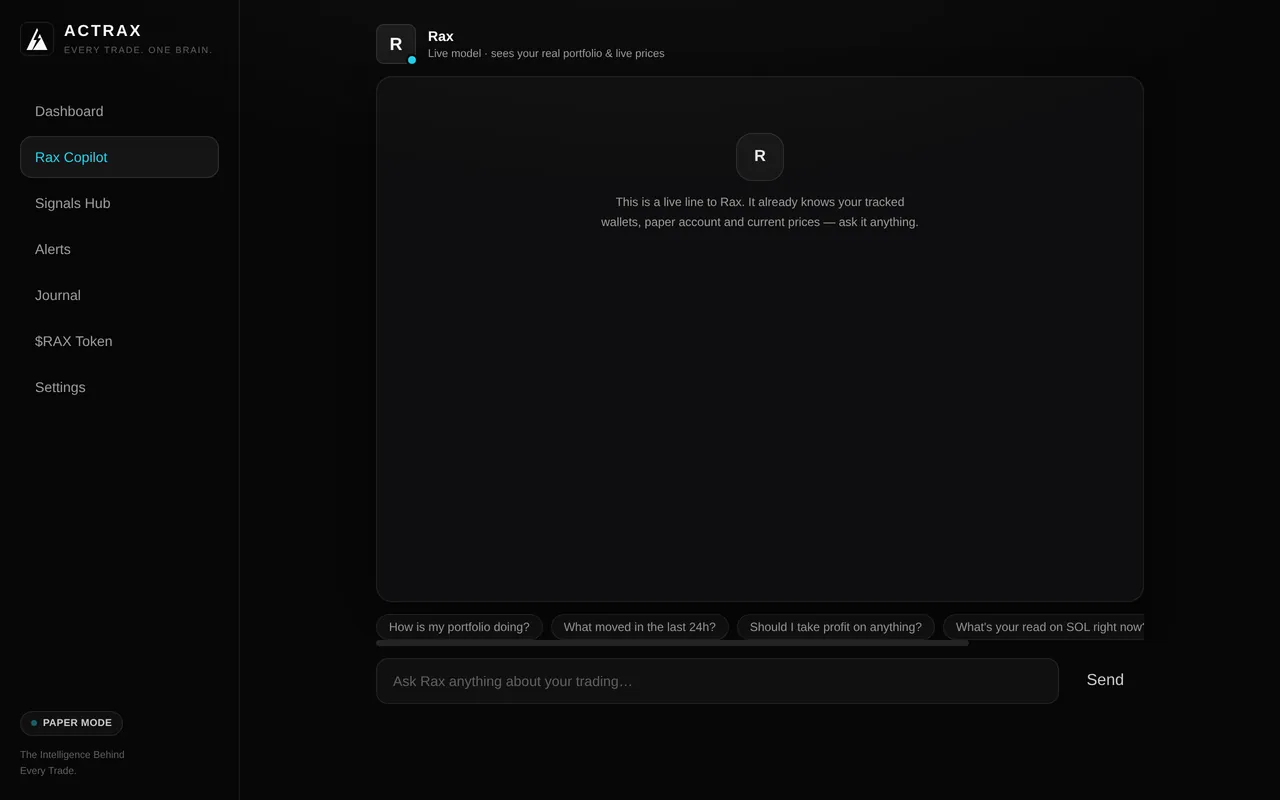Click the teal dot in the Paper Mode badge

point(34,723)
